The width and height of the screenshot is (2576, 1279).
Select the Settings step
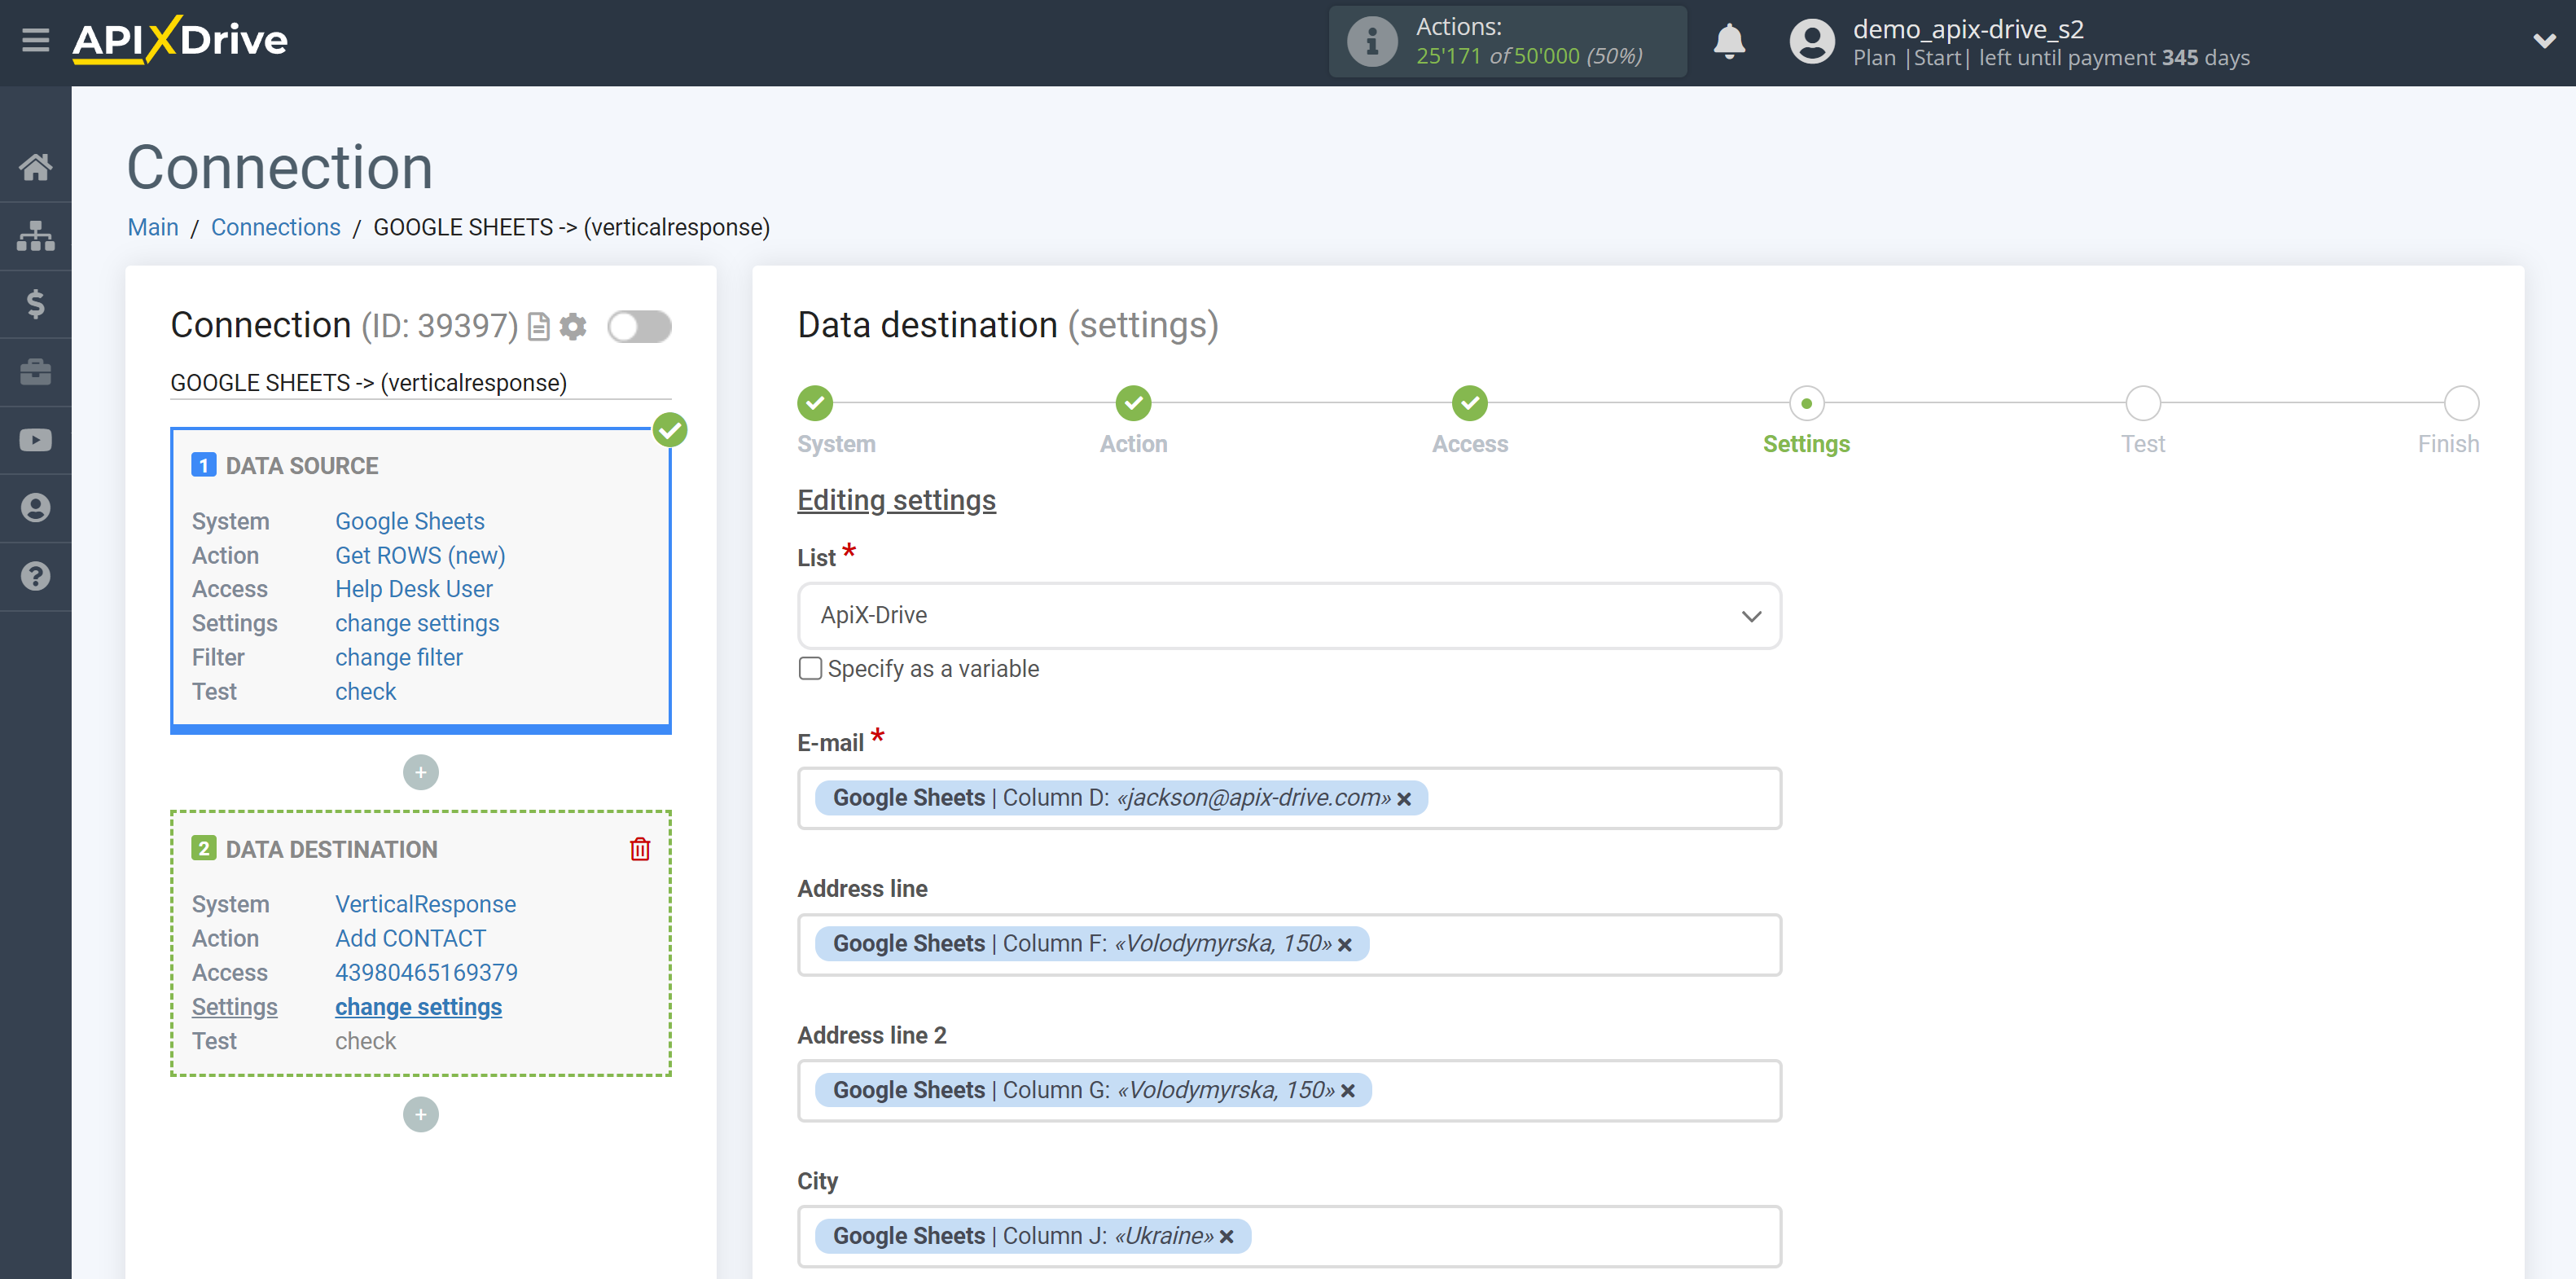point(1806,404)
